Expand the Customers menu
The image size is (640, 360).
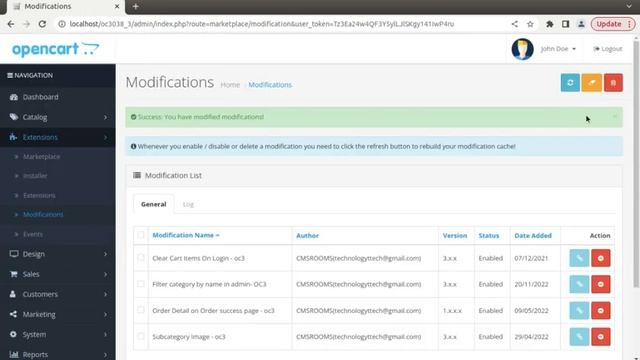pos(58,294)
